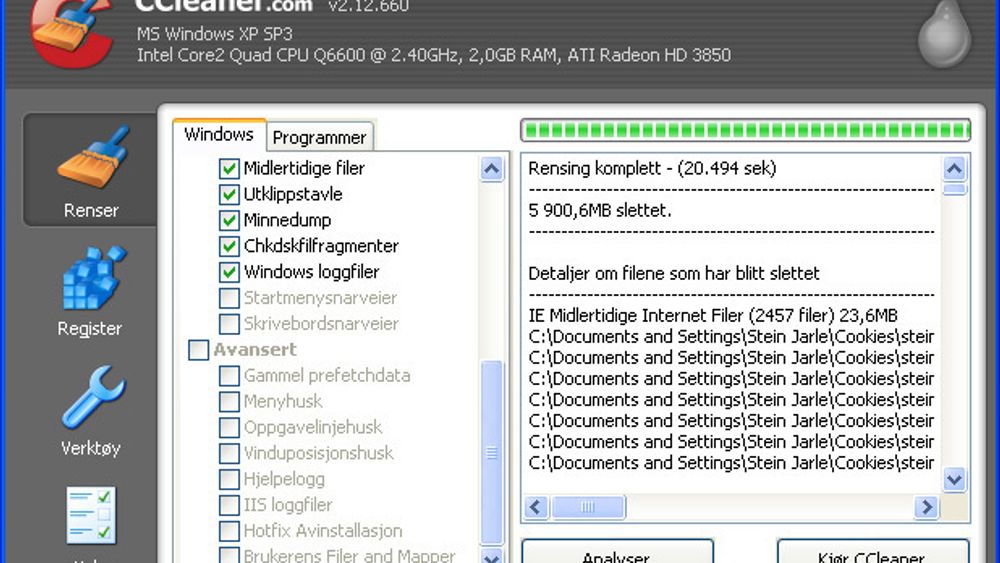This screenshot has width=1000, height=563.
Task: Click the v2.12.660 version text
Action: (369, 6)
